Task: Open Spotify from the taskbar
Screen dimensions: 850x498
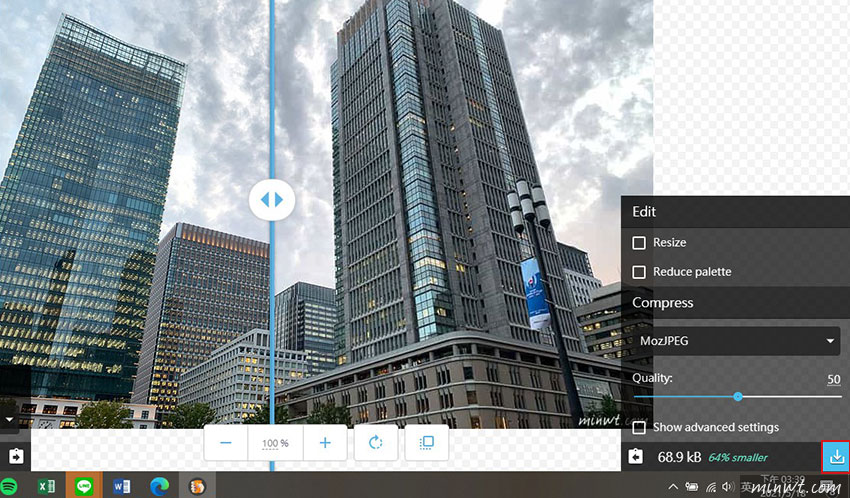Action: click(x=9, y=487)
